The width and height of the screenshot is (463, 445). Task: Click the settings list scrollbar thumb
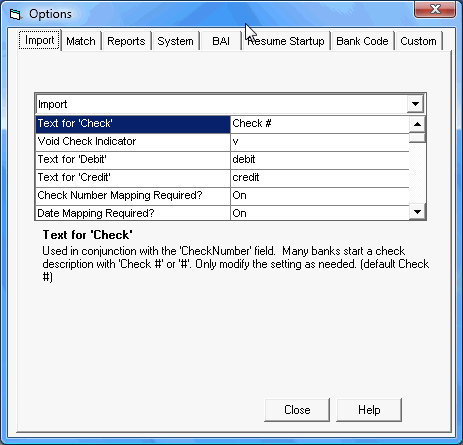417,138
